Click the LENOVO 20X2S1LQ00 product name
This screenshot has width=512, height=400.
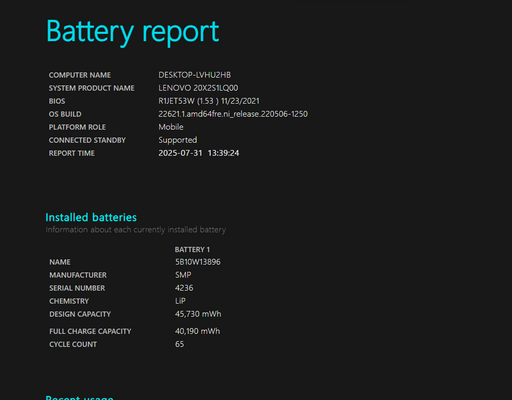coord(198,88)
